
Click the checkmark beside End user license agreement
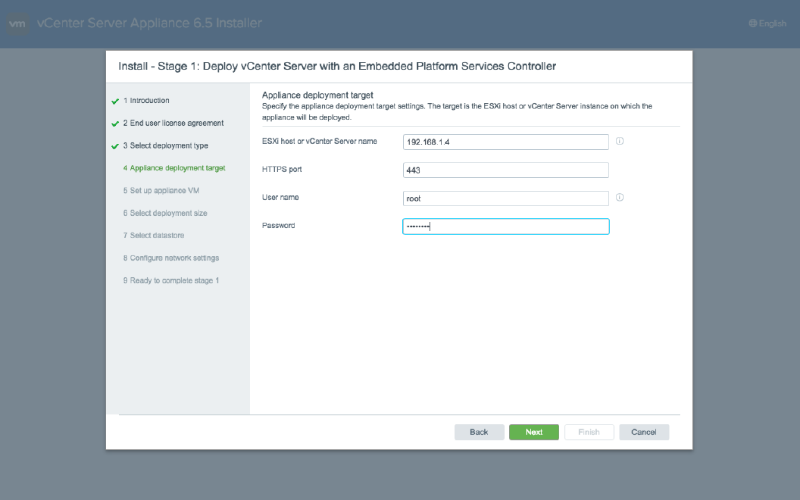click(115, 123)
